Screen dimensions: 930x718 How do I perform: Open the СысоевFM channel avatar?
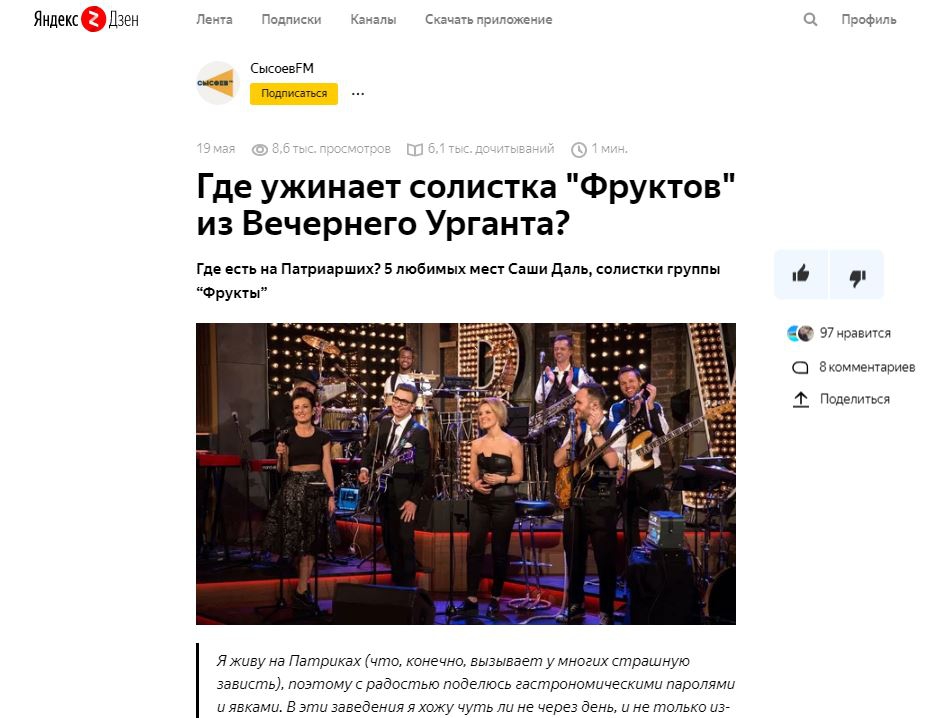(x=218, y=83)
